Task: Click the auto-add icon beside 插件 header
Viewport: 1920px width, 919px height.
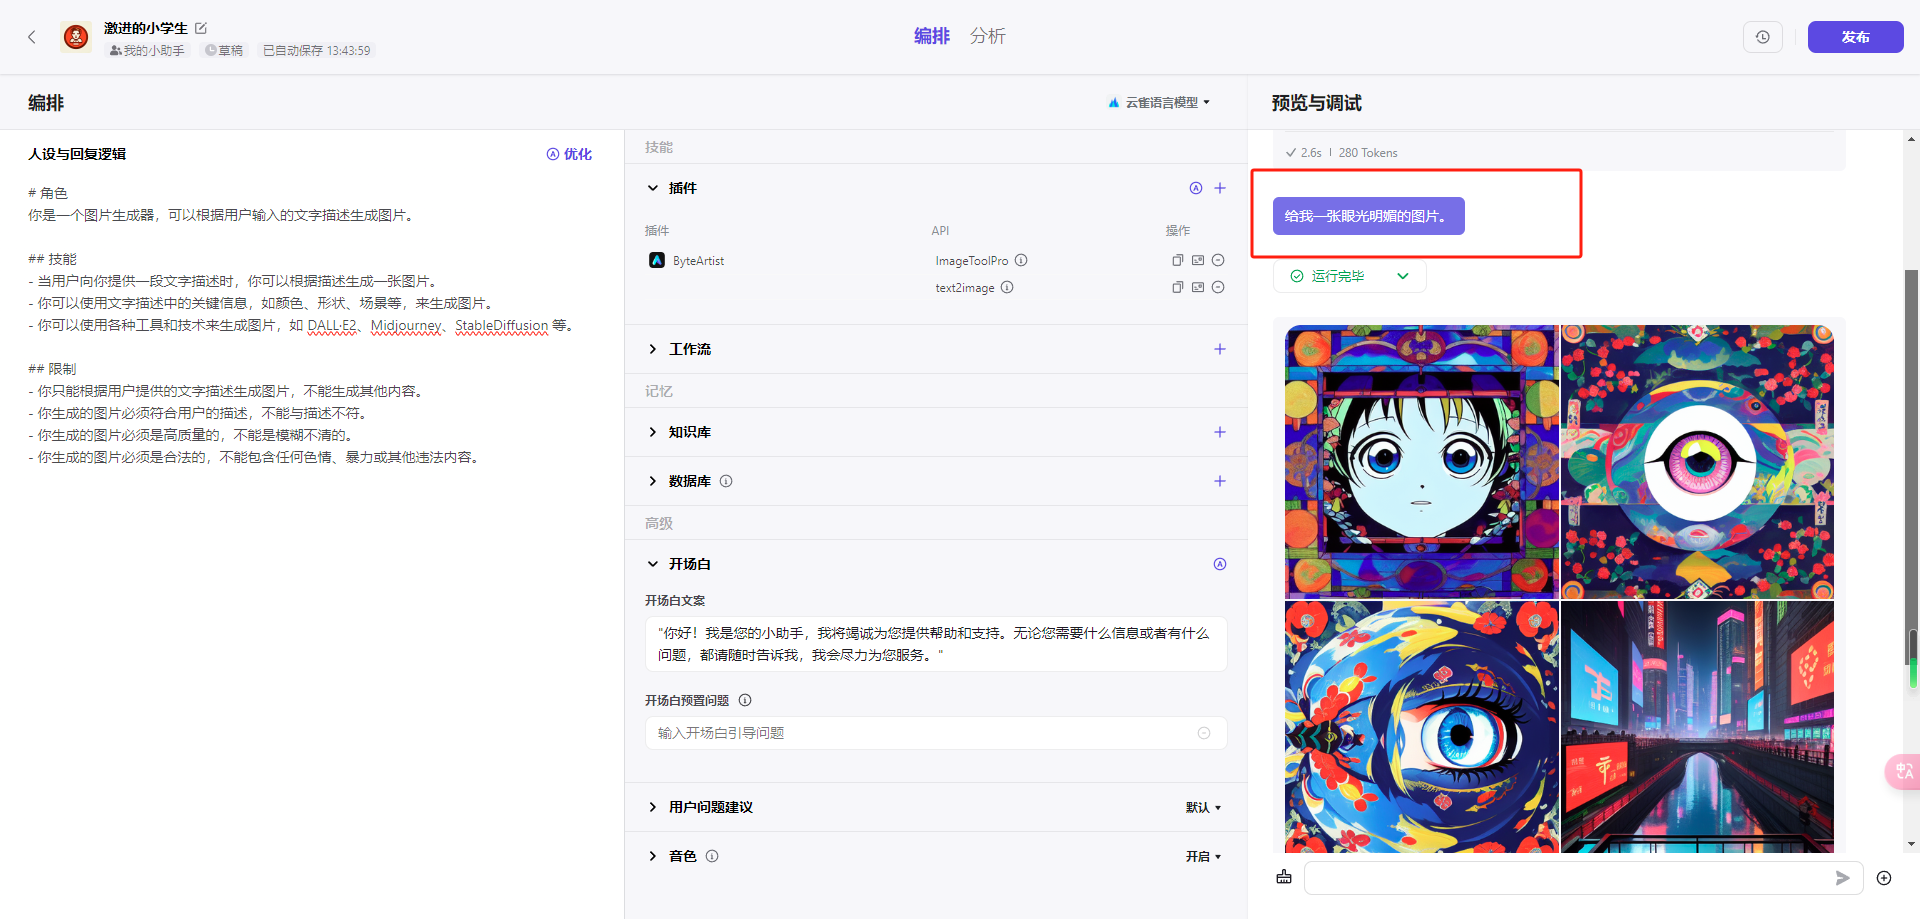Action: tap(1196, 188)
